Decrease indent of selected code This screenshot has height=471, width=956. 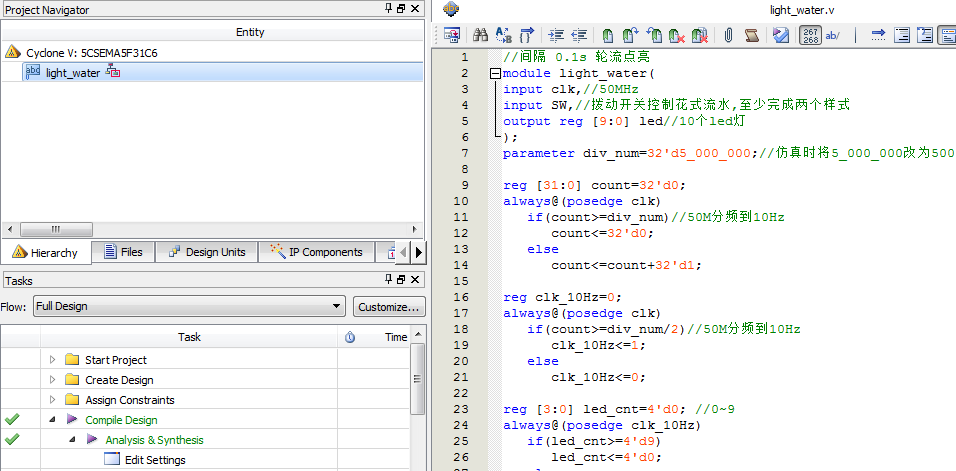[579, 35]
